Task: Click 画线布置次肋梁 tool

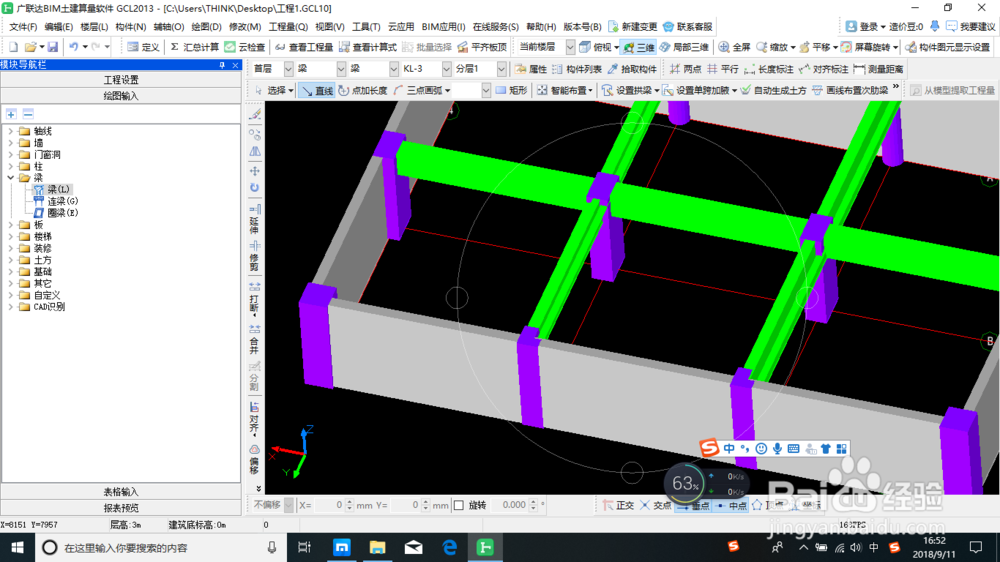Action: pyautogui.click(x=850, y=91)
